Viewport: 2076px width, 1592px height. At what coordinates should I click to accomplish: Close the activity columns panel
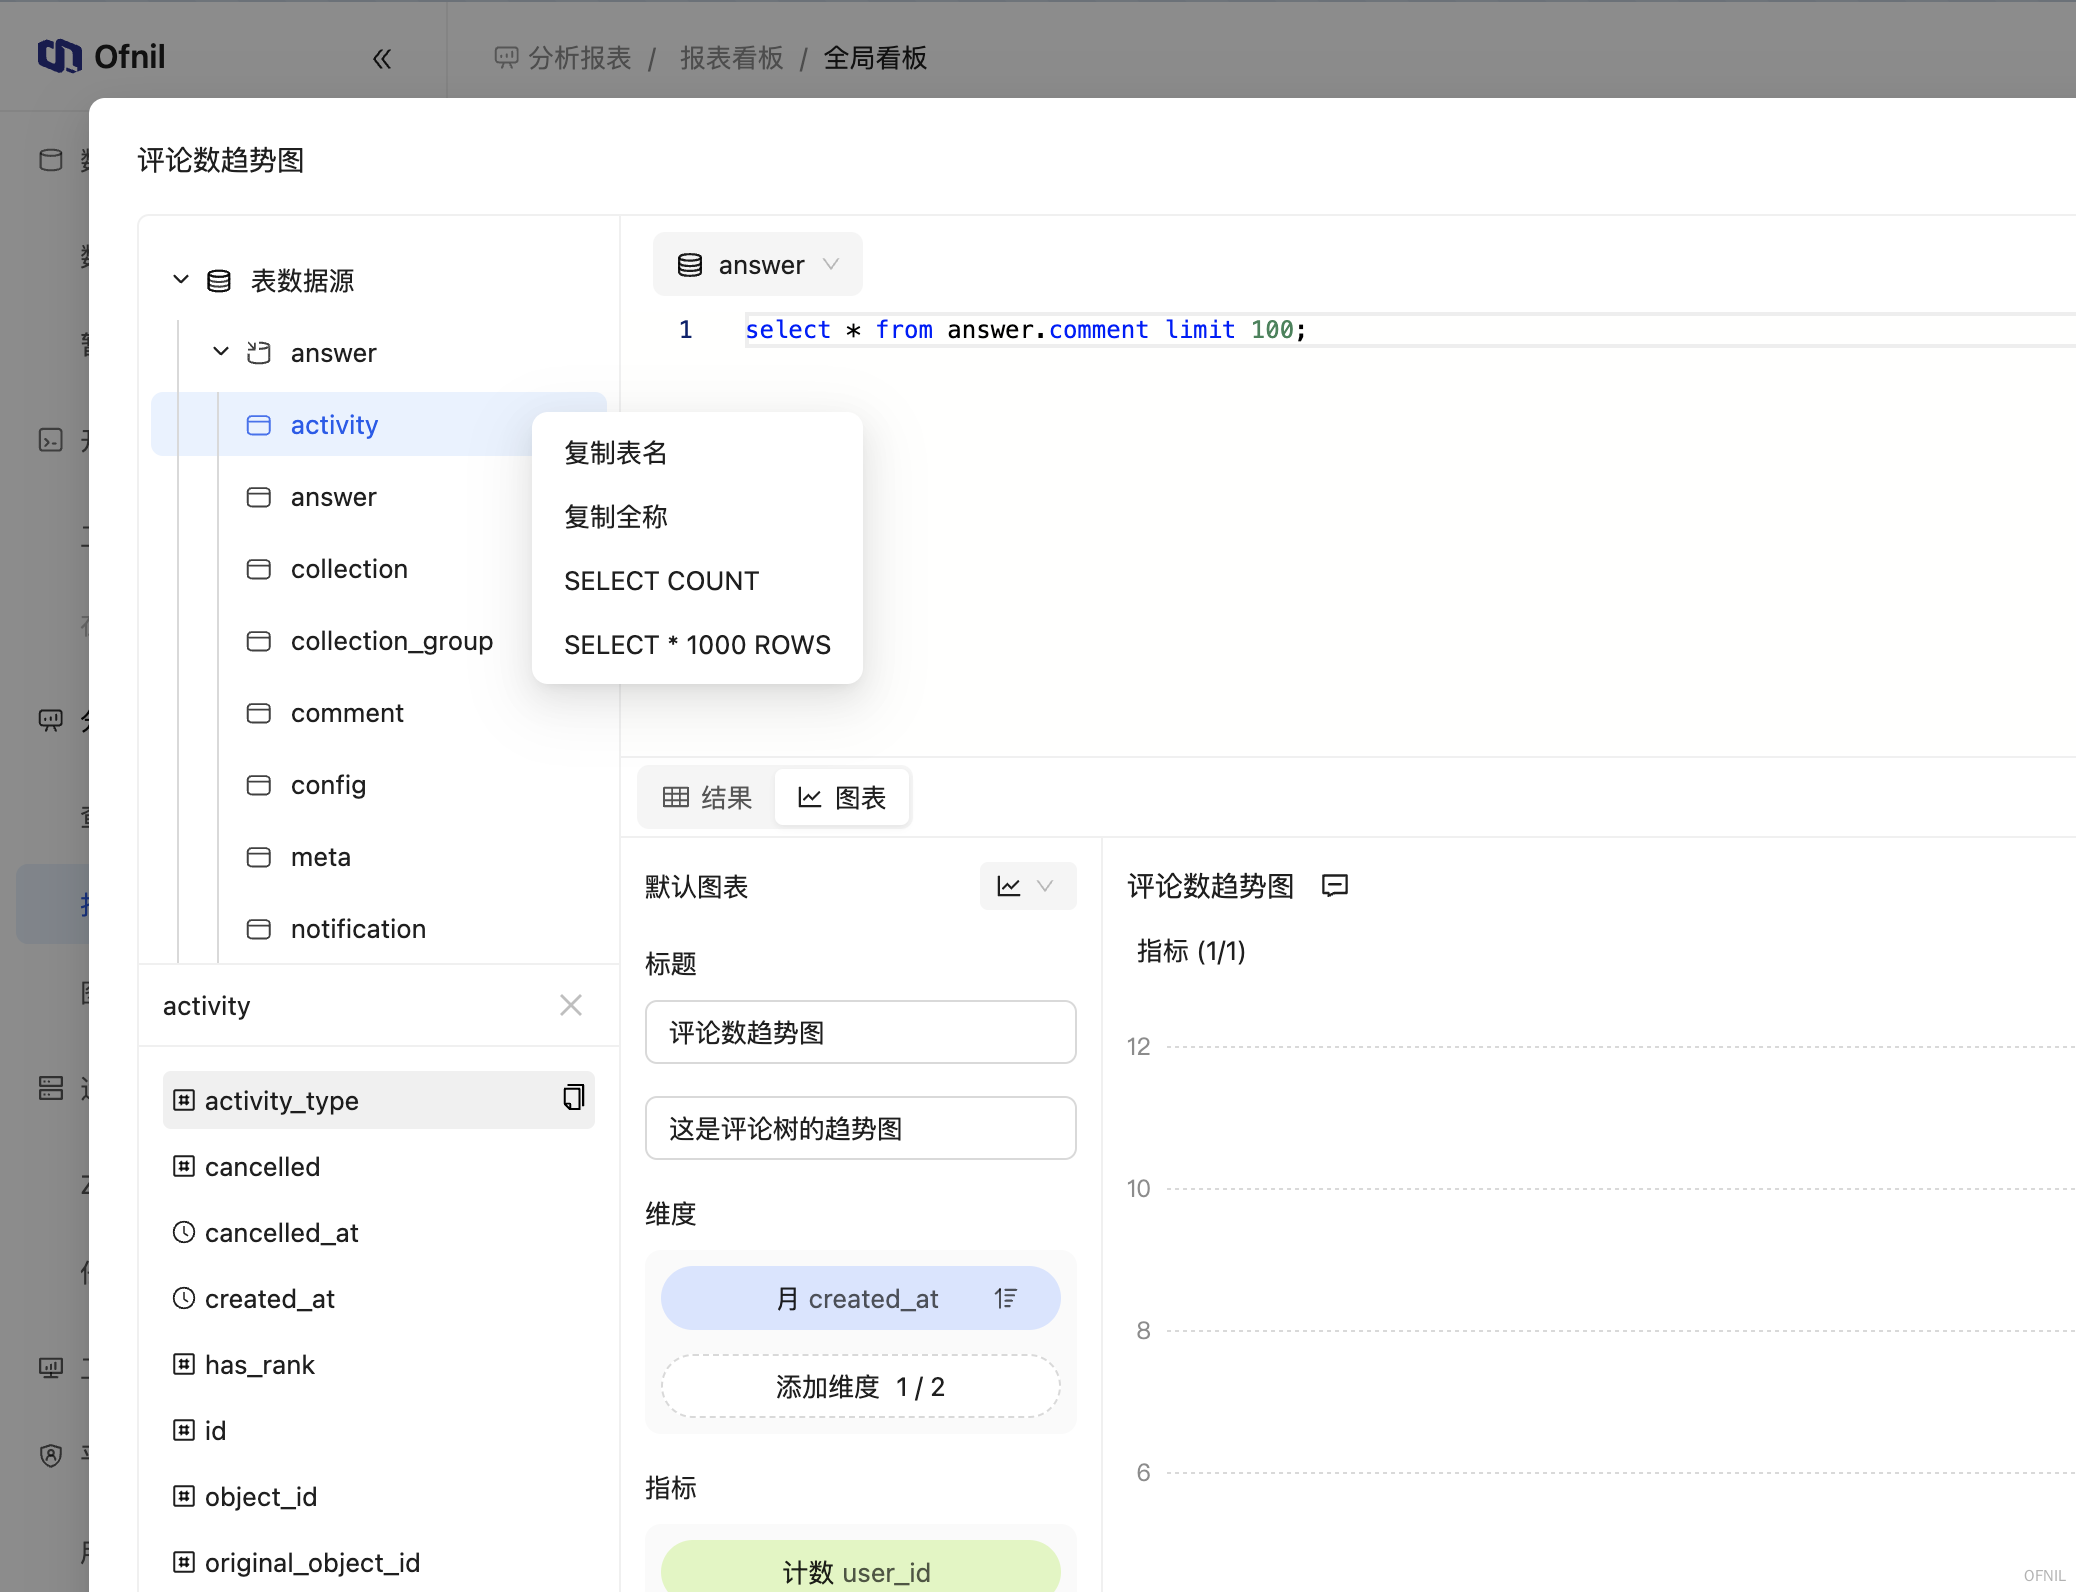571,1005
